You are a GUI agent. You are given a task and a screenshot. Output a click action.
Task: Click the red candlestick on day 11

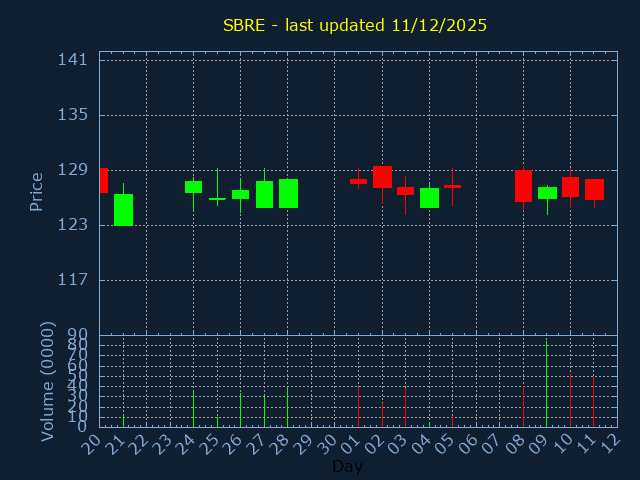[x=594, y=189]
